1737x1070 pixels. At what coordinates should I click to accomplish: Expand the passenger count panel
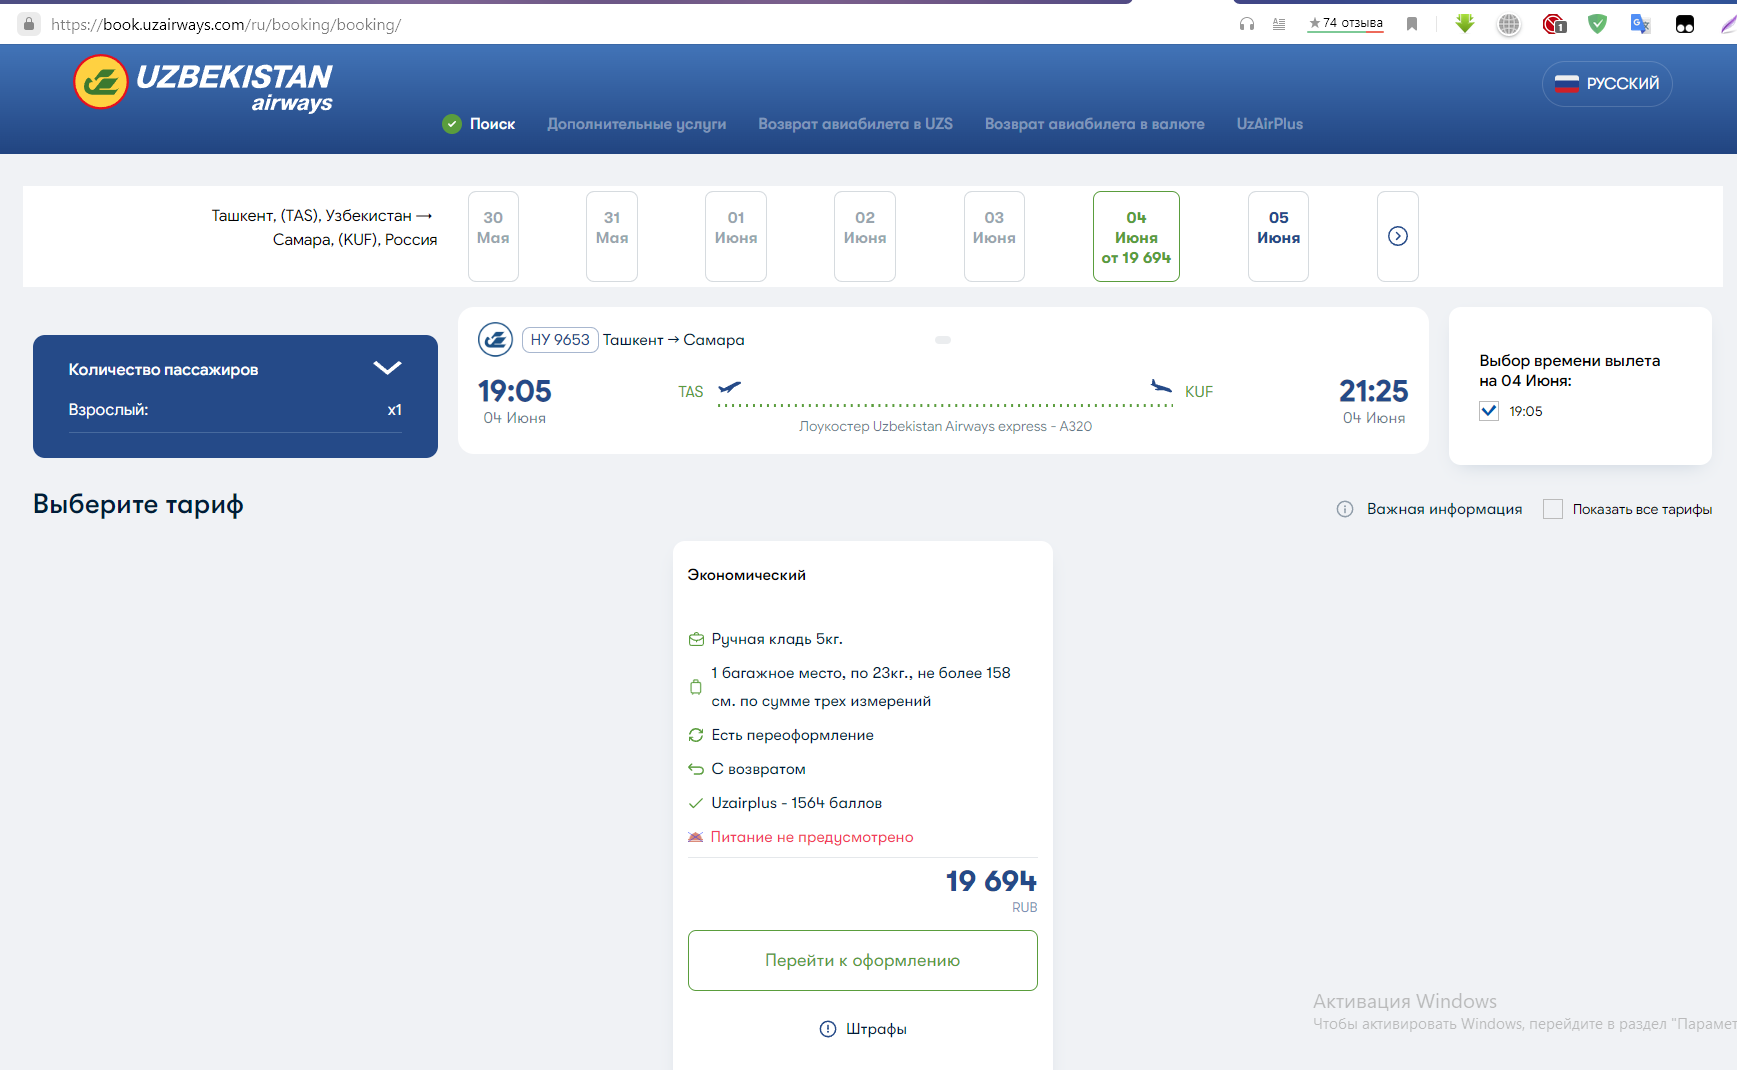coord(387,368)
